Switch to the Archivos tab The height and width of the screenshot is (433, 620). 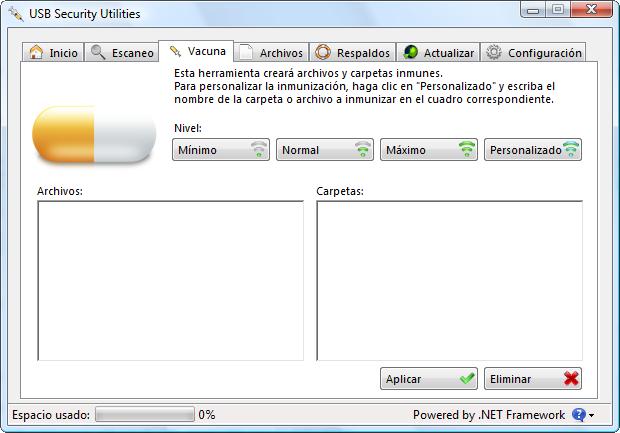tap(271, 52)
